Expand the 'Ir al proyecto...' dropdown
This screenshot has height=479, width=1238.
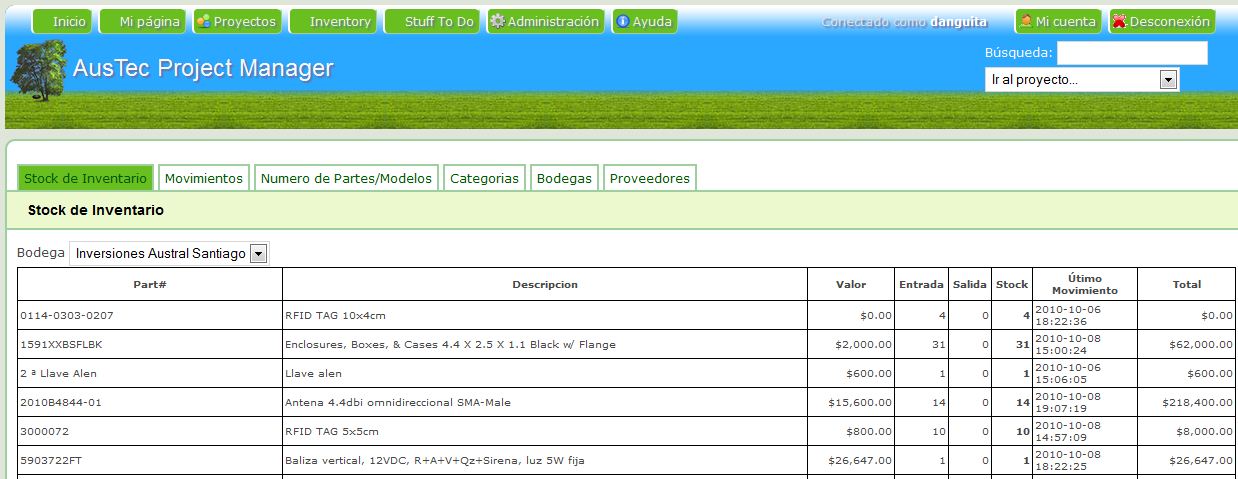1082,80
